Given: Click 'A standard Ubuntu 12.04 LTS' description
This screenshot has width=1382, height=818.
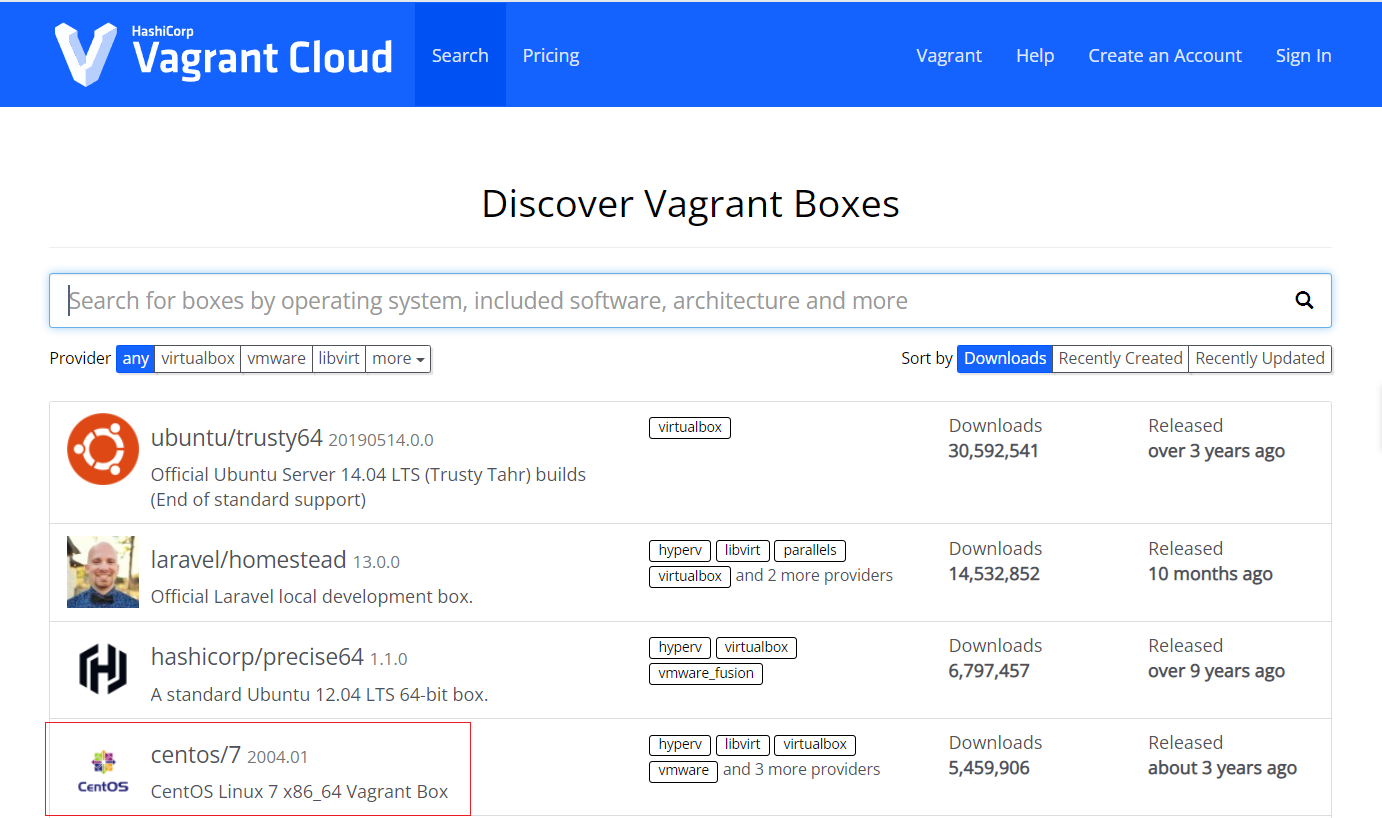Looking at the screenshot, I should coord(320,694).
